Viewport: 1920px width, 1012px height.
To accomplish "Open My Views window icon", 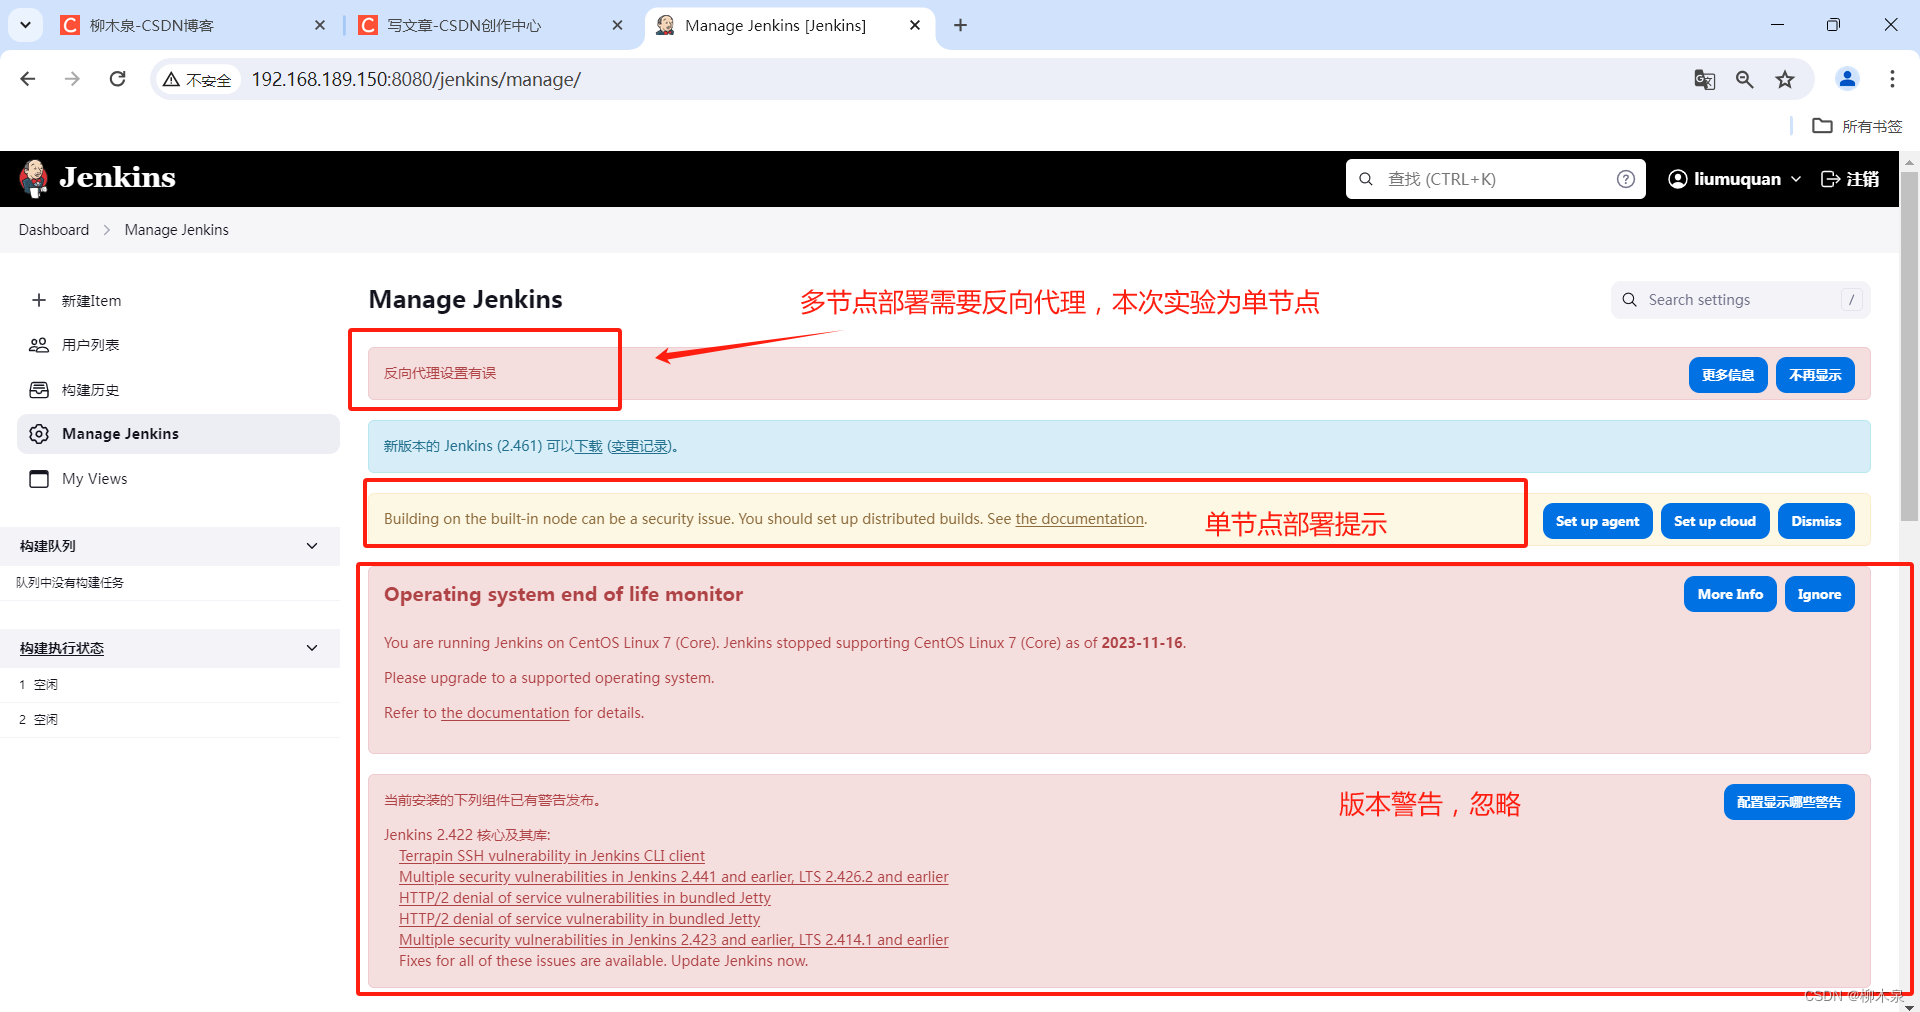I will pyautogui.click(x=39, y=479).
